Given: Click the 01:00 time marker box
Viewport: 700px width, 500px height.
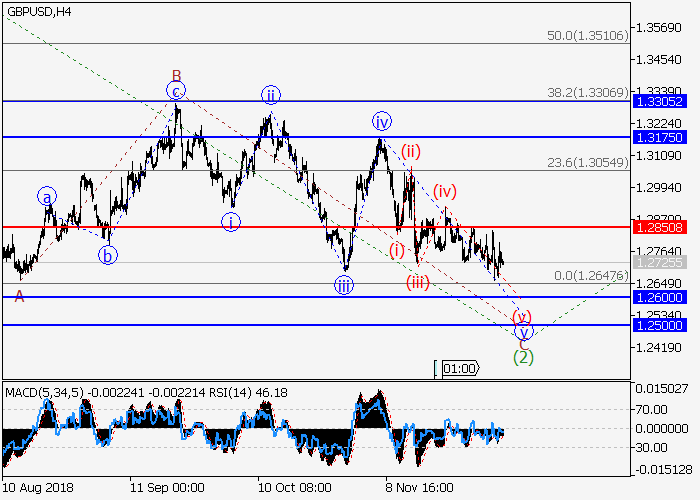Looking at the screenshot, I should (459, 368).
